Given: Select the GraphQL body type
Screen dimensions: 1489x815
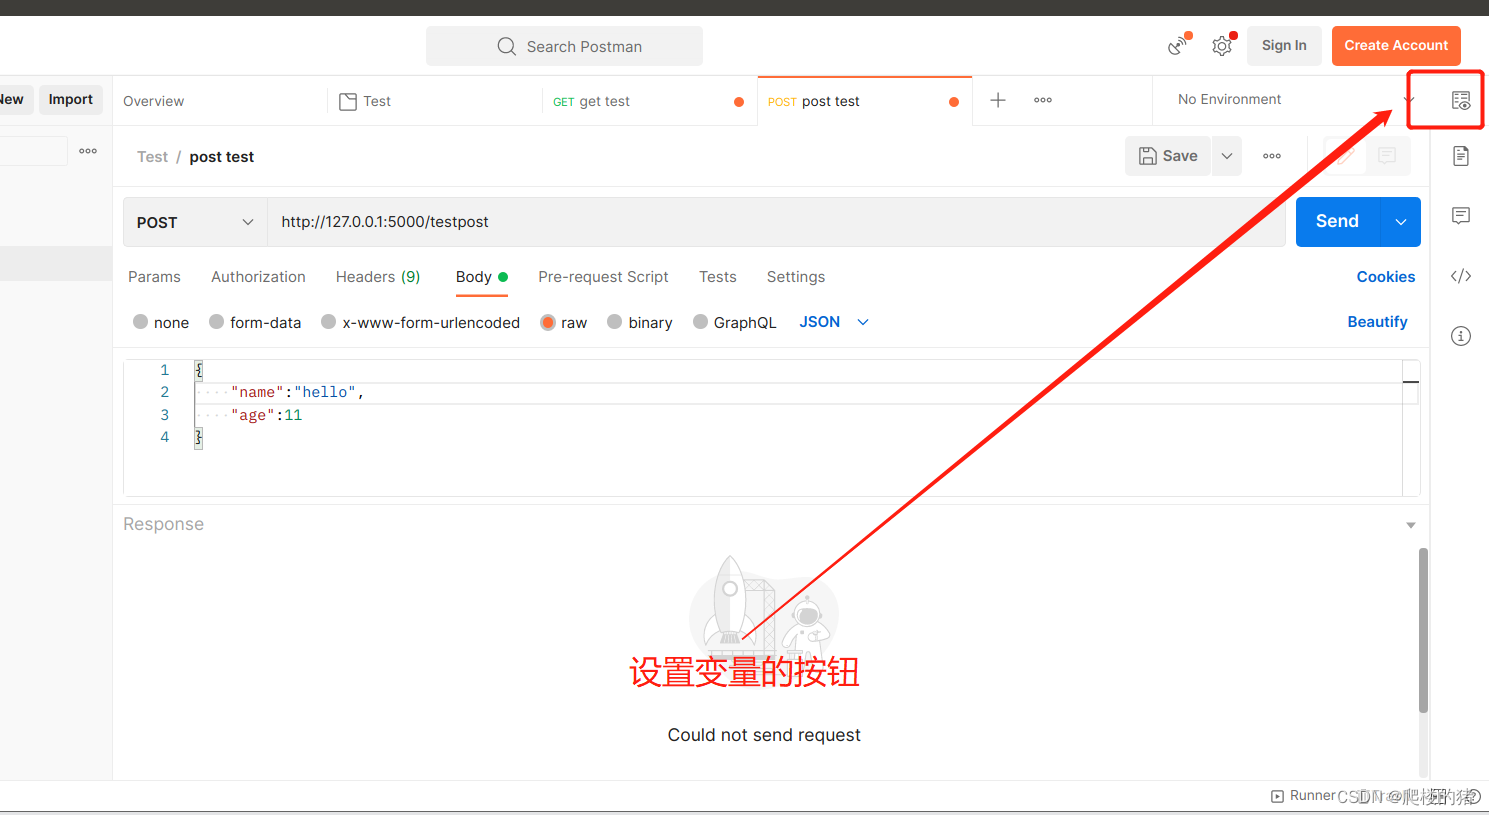Looking at the screenshot, I should tap(700, 322).
